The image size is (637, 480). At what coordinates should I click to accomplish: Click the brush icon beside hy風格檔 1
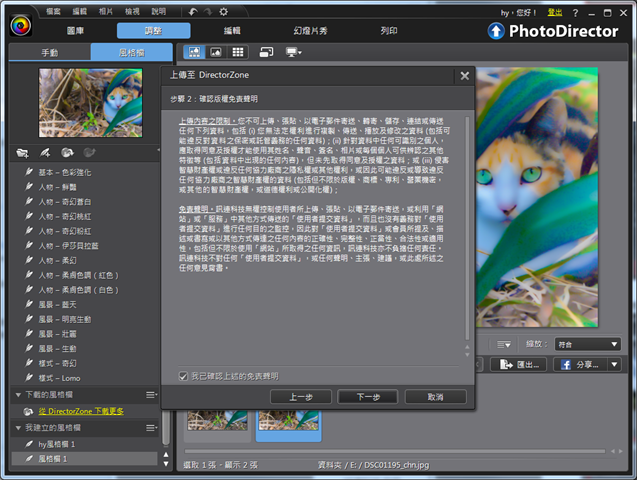[x=29, y=444]
